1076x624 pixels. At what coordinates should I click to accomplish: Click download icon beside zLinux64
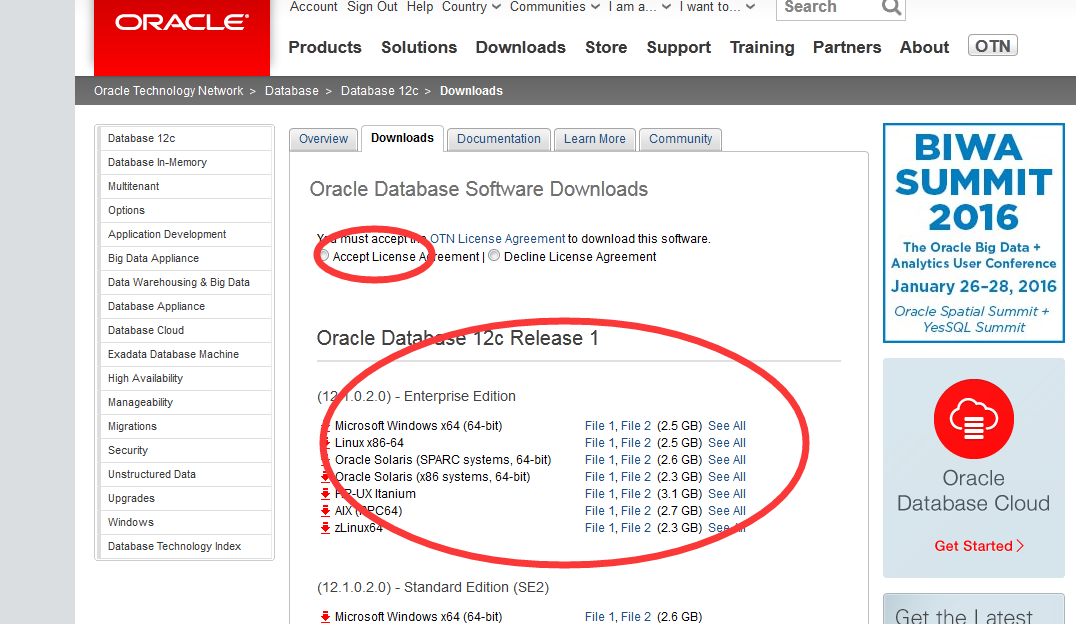325,528
